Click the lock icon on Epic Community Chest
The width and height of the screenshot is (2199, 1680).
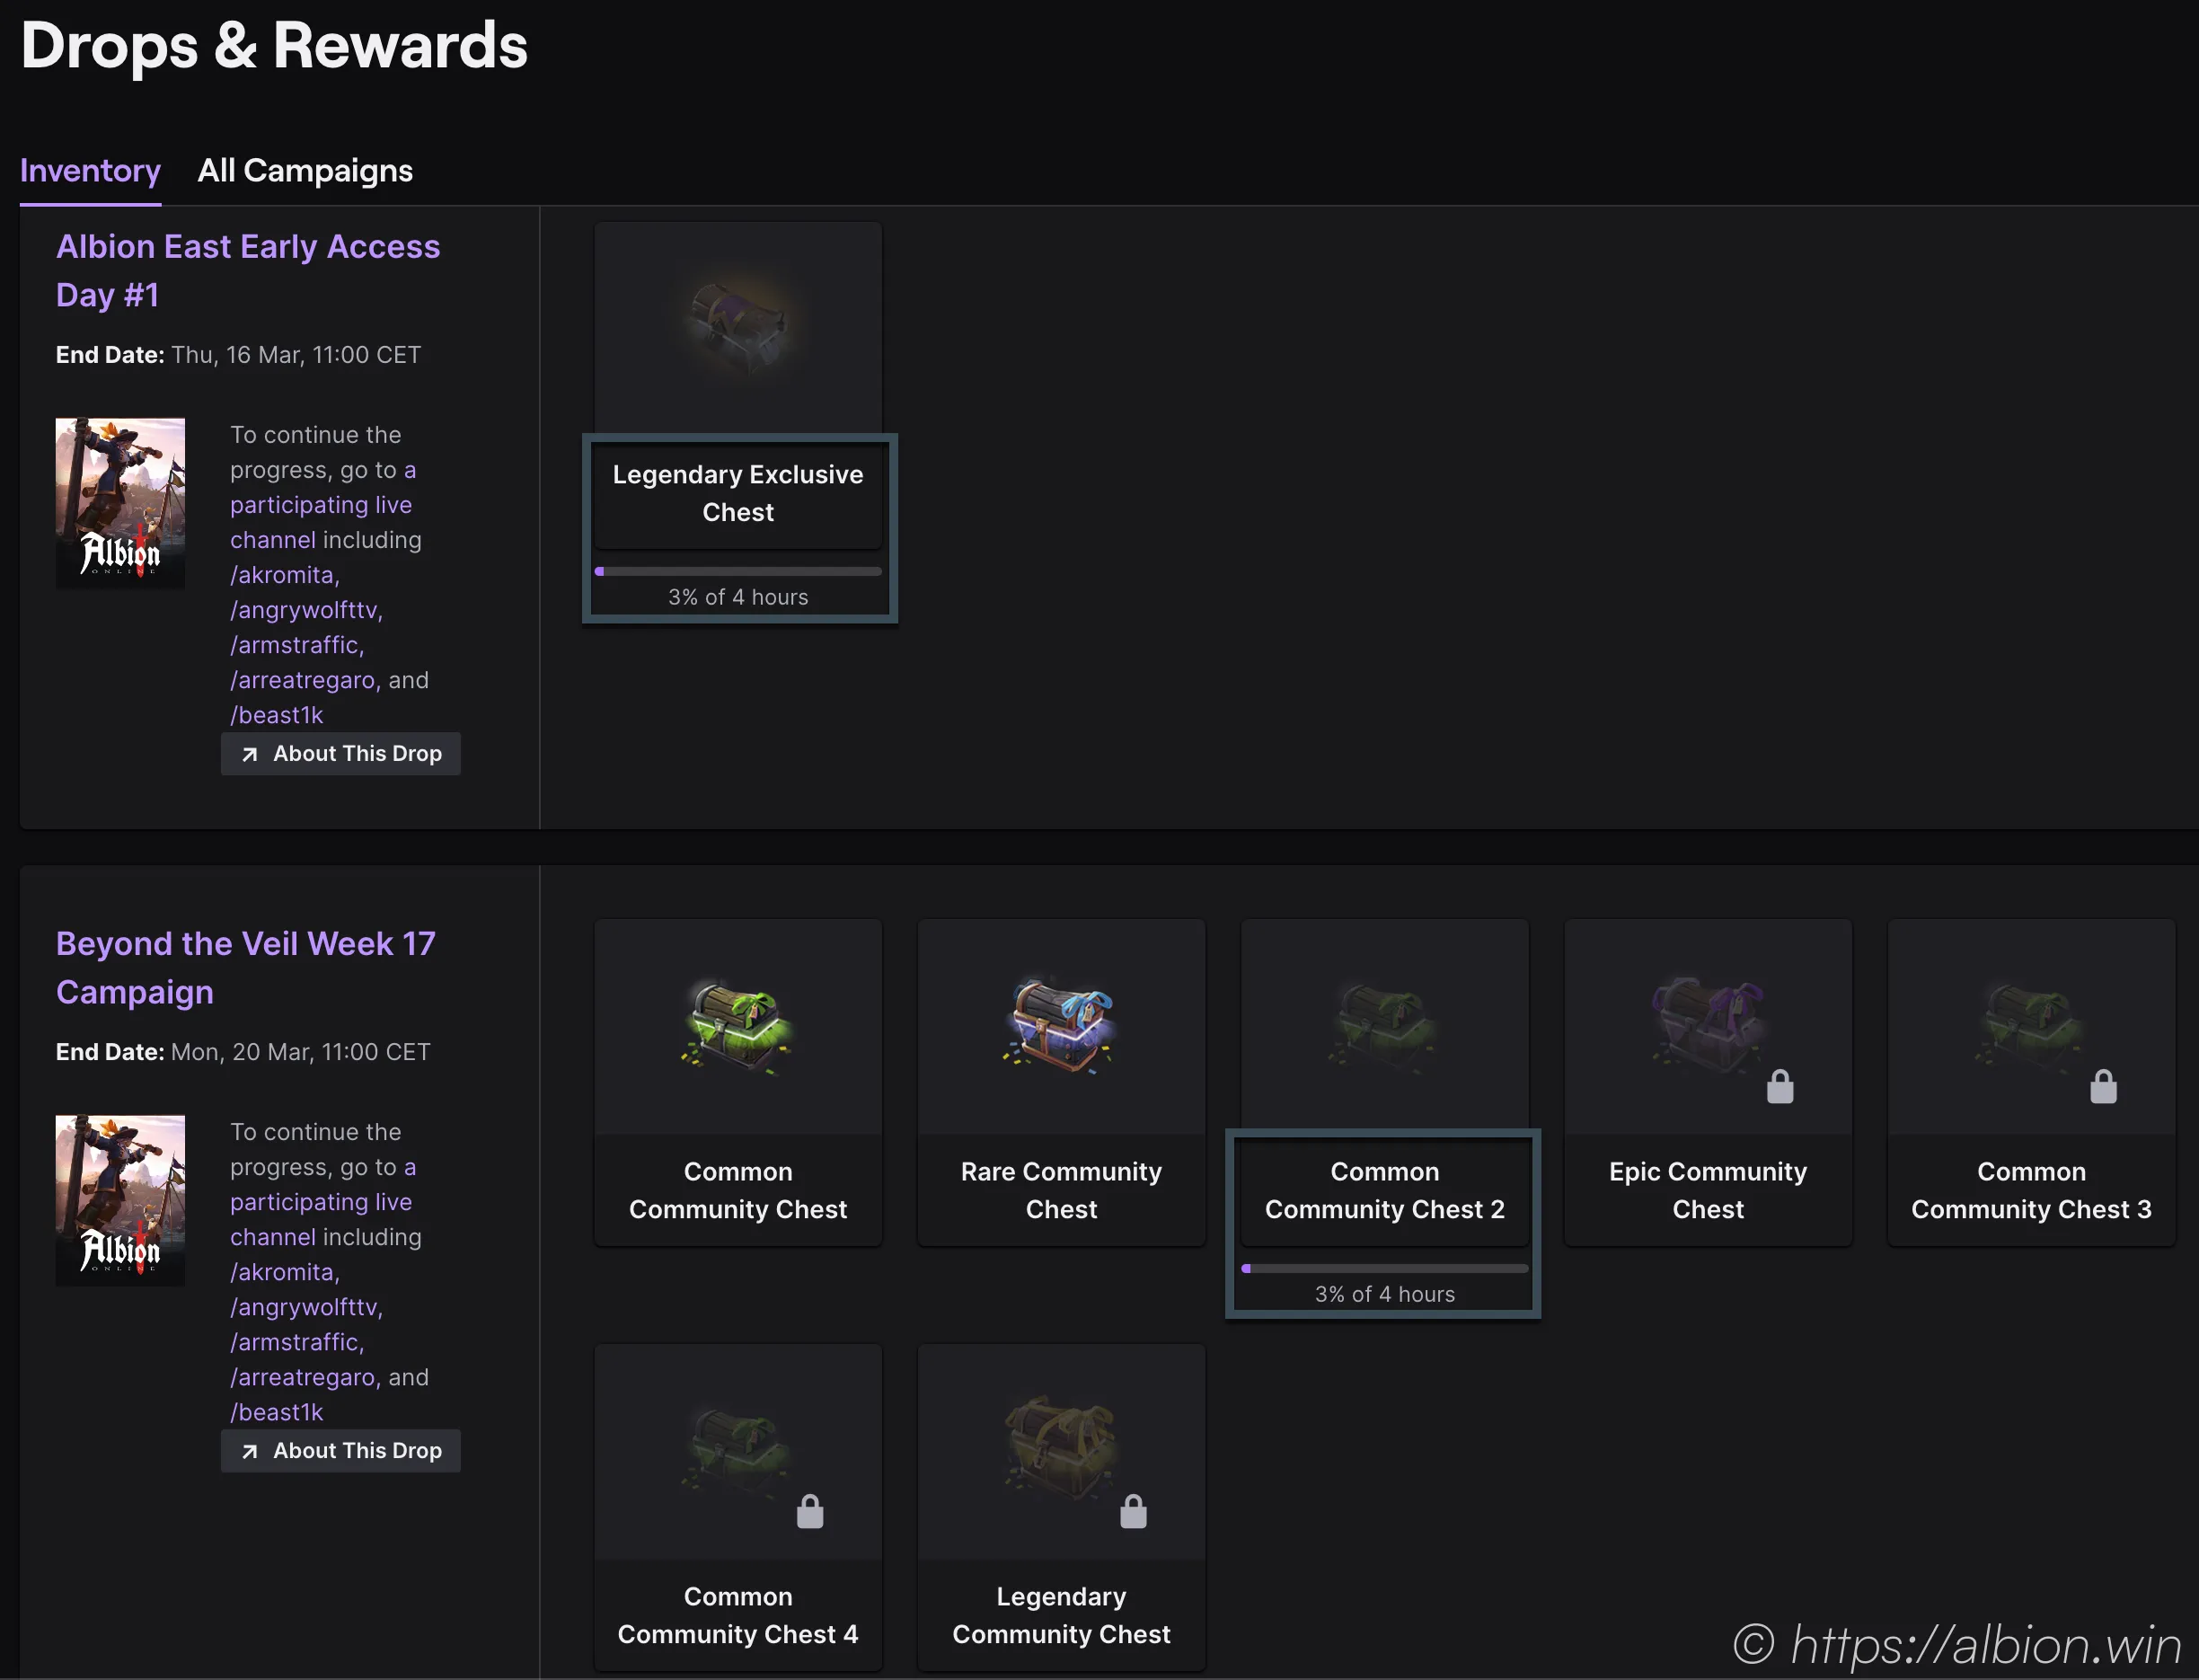click(x=1779, y=1087)
